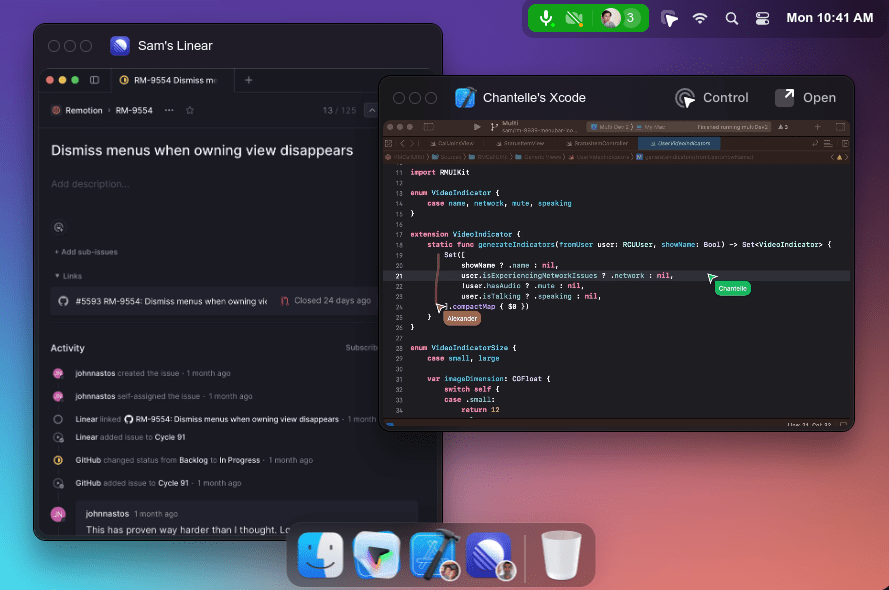Go to previous issue with up chevron
Screen dimensions: 889x590
(371, 111)
